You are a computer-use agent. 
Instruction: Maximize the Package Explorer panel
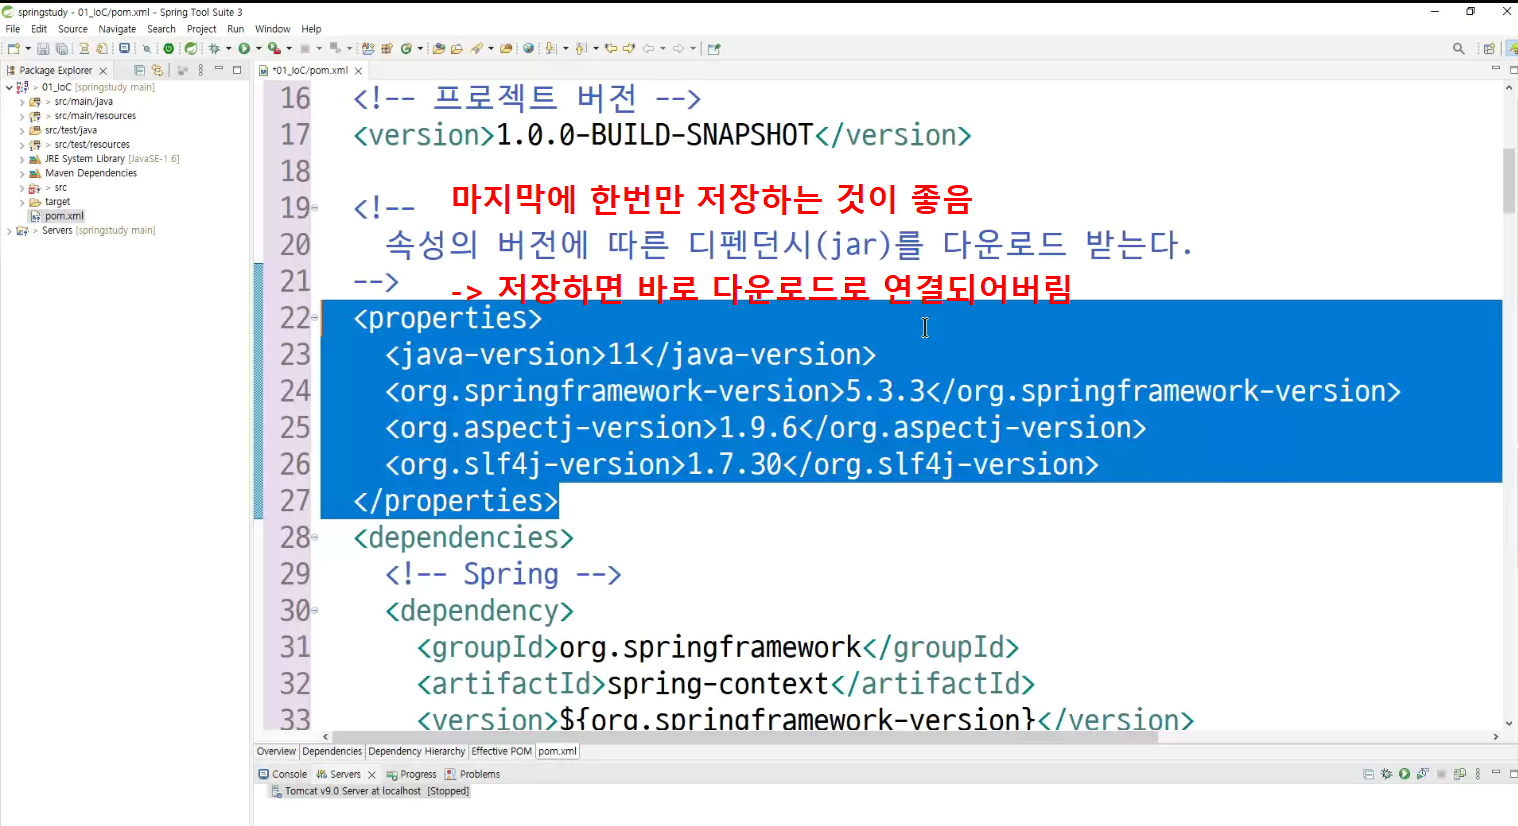237,70
